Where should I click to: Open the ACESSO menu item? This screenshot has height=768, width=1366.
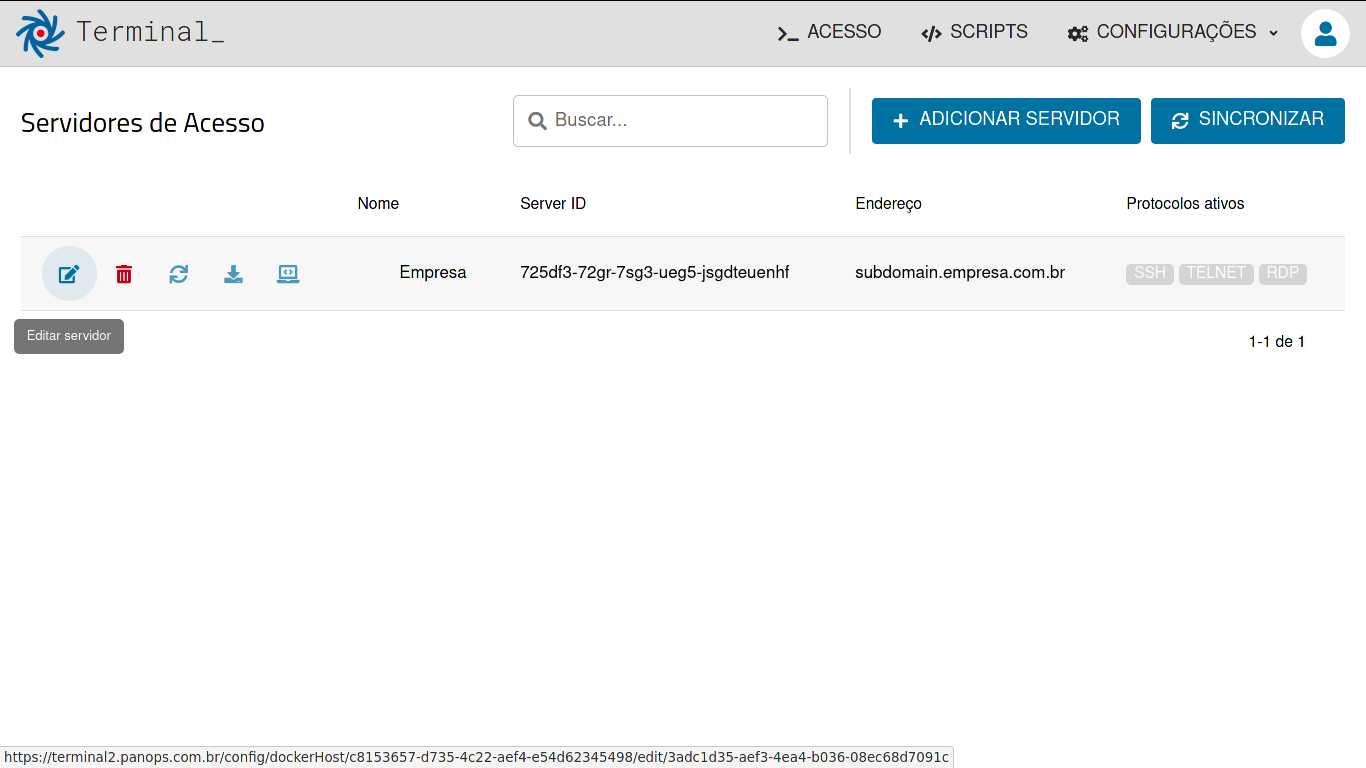pos(829,32)
